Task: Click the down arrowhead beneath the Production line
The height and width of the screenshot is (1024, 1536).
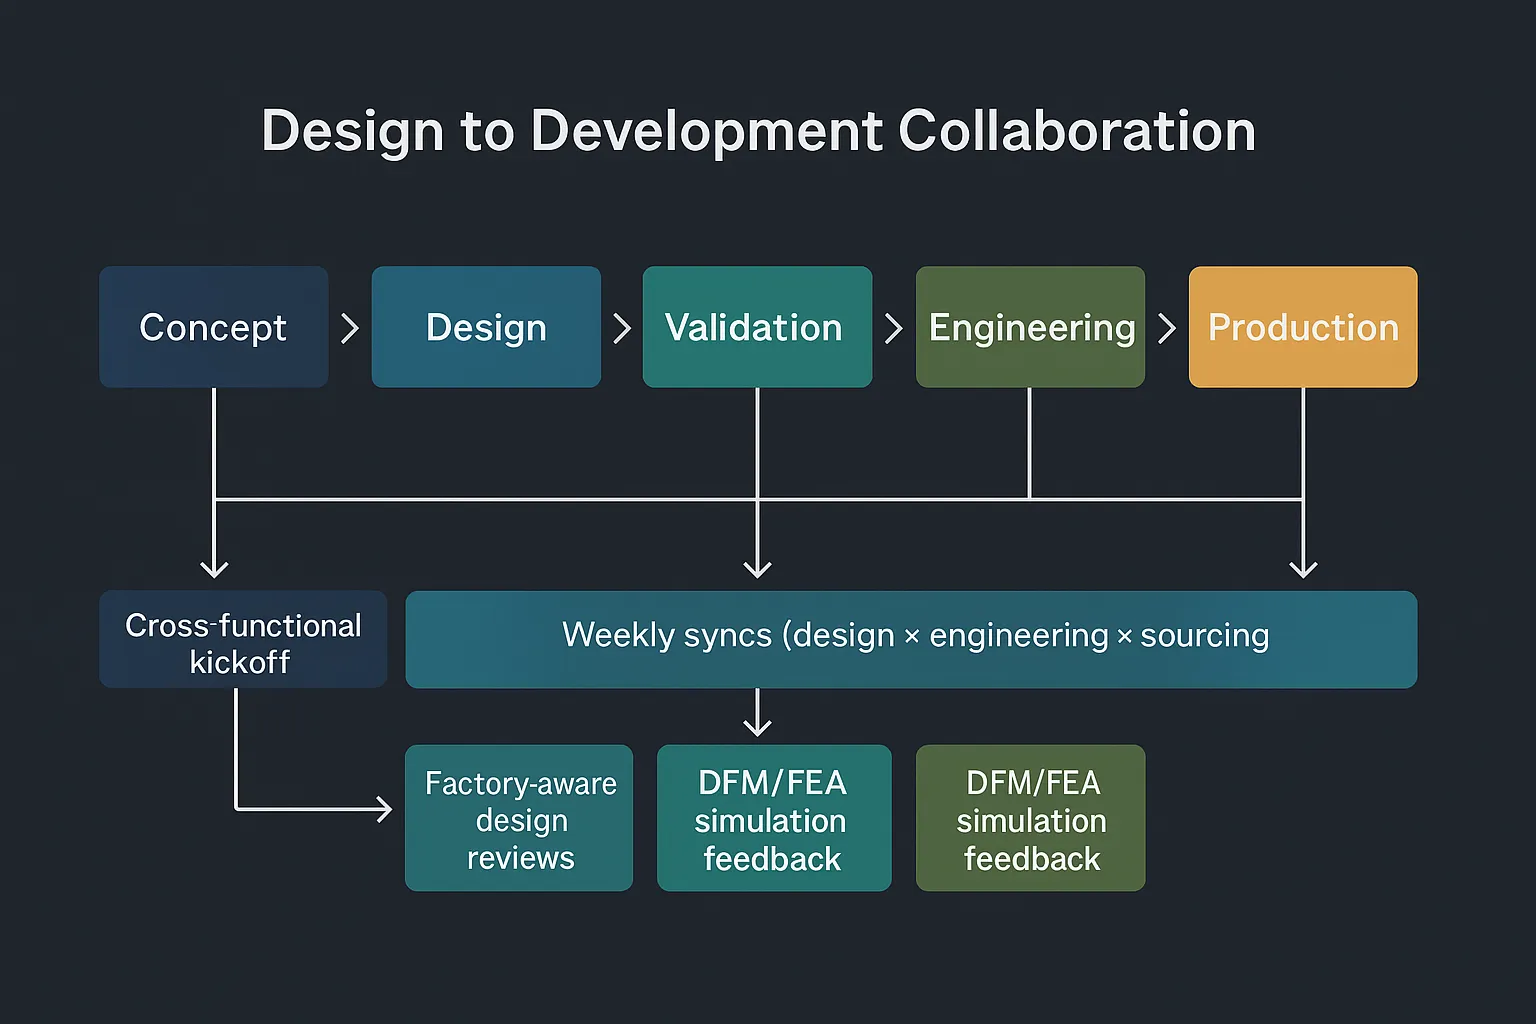Action: (x=1303, y=568)
